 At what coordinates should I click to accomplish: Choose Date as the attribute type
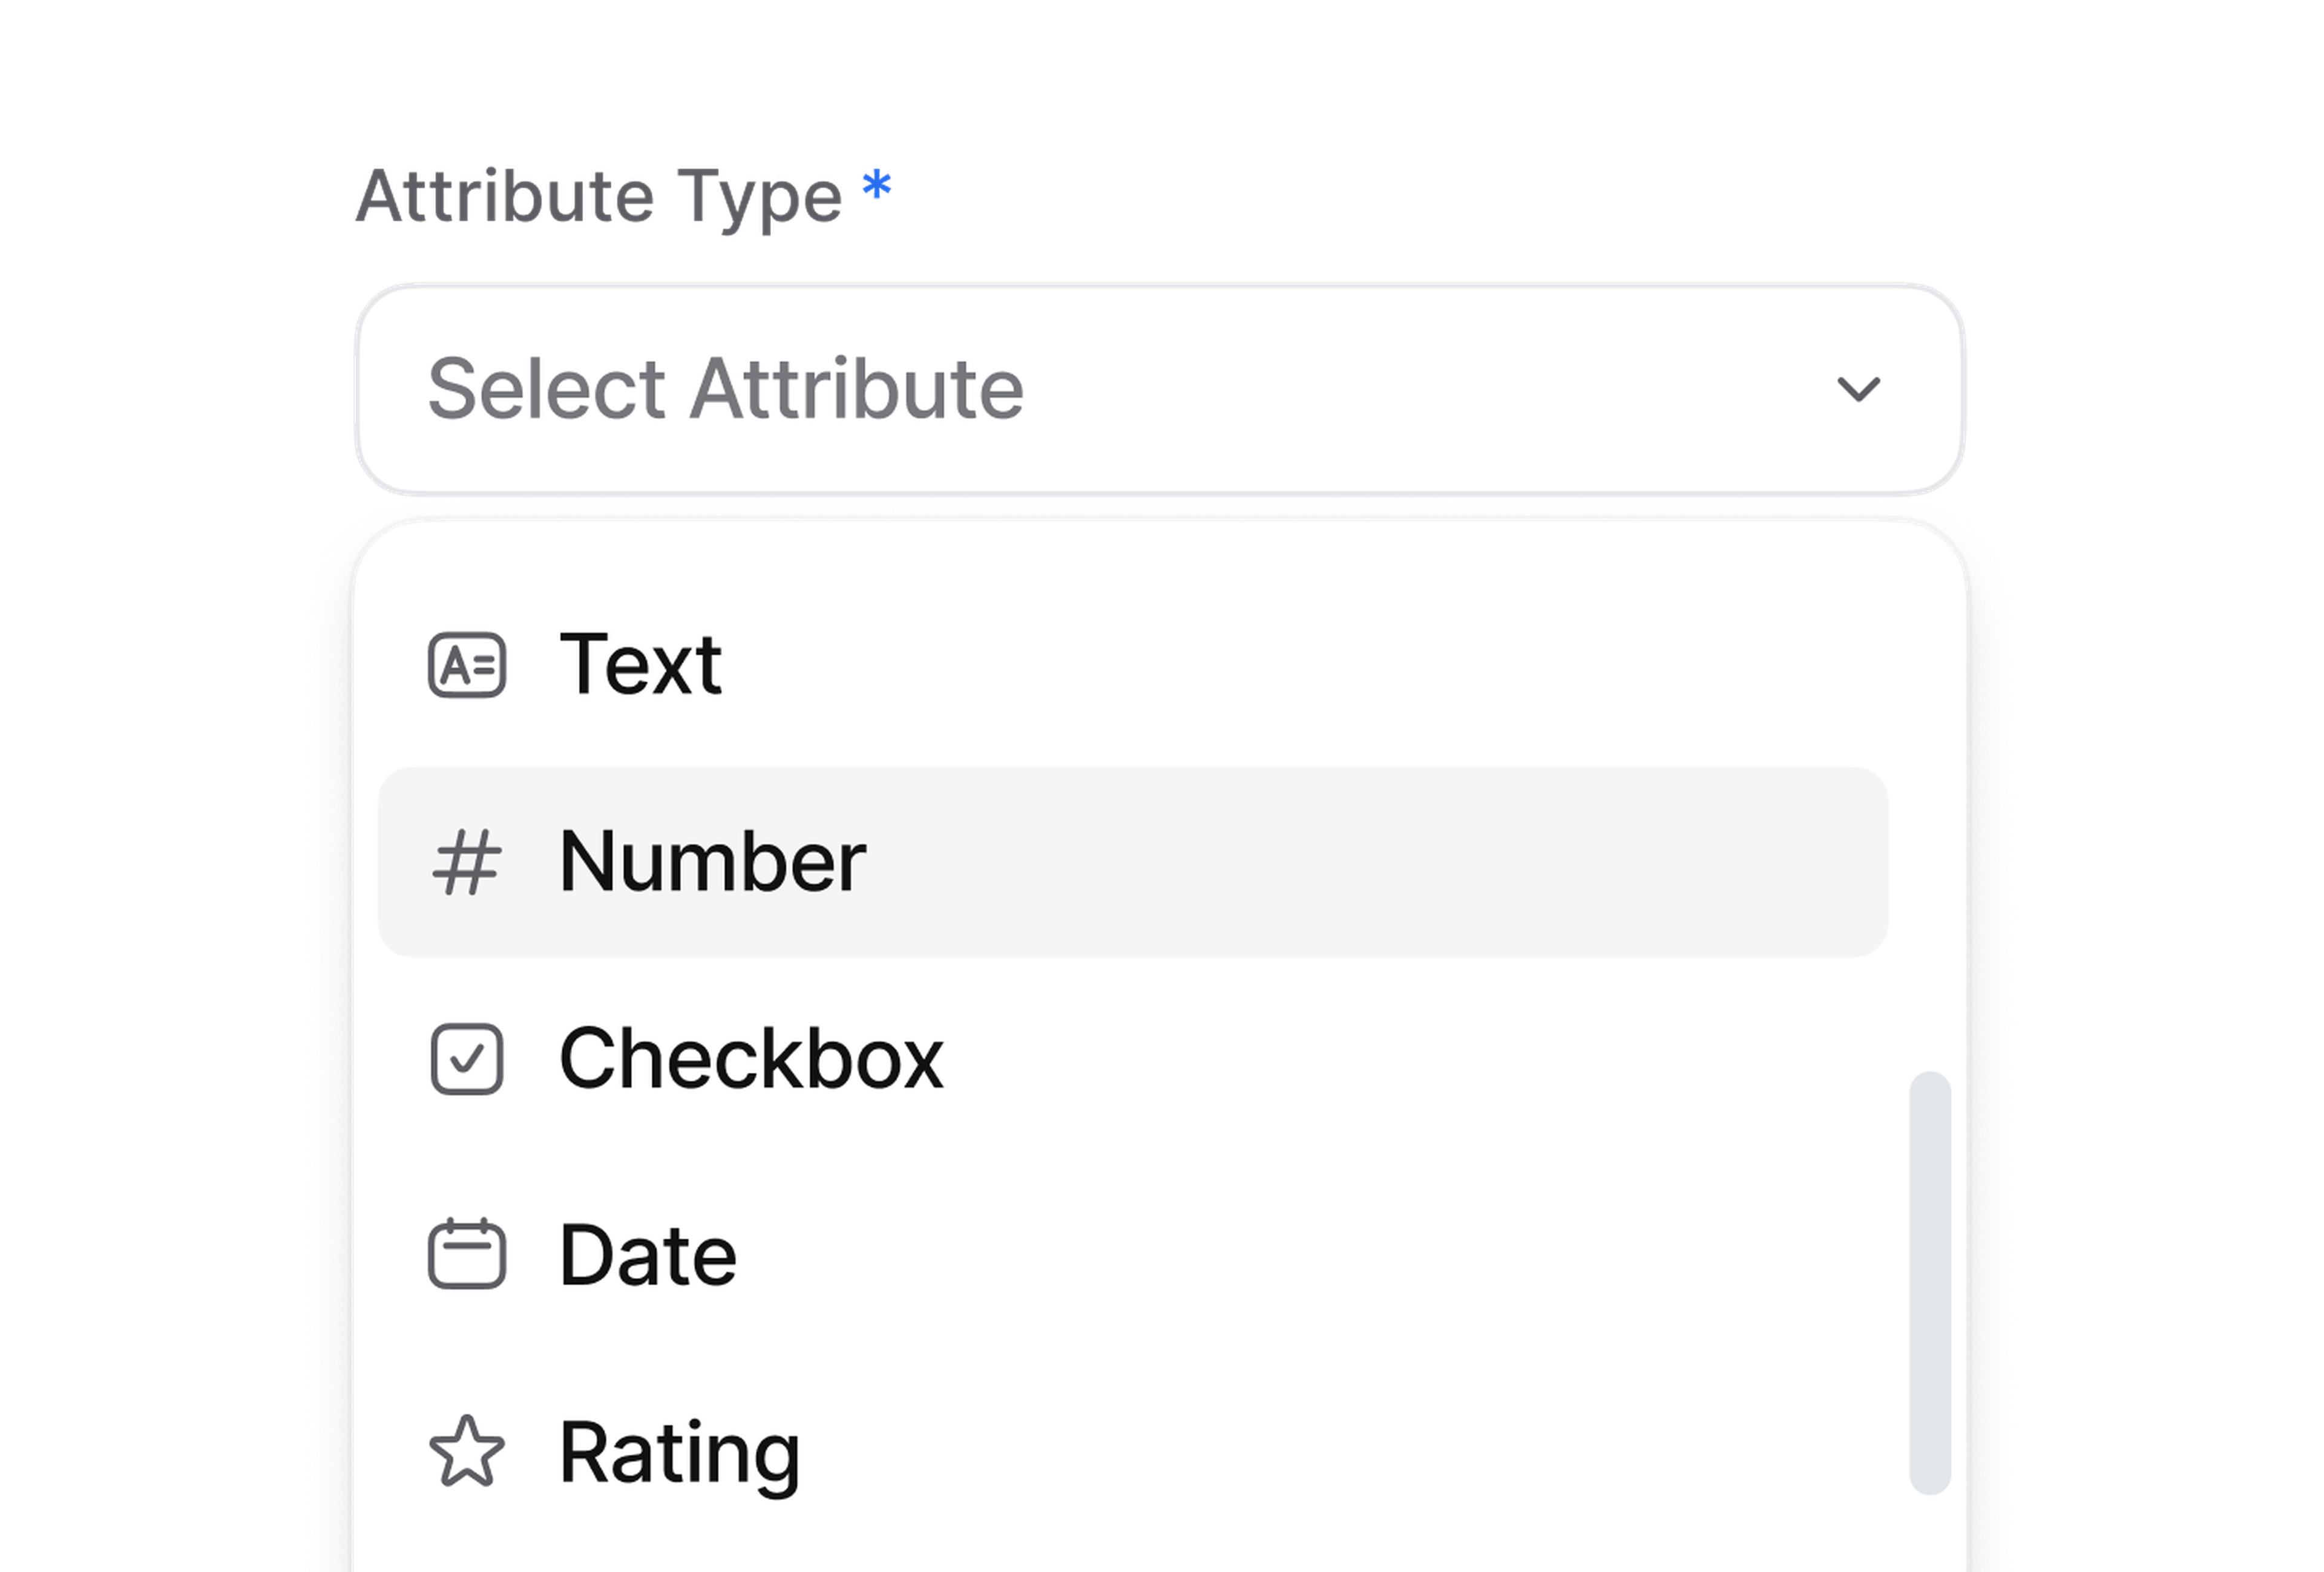pos(648,1255)
